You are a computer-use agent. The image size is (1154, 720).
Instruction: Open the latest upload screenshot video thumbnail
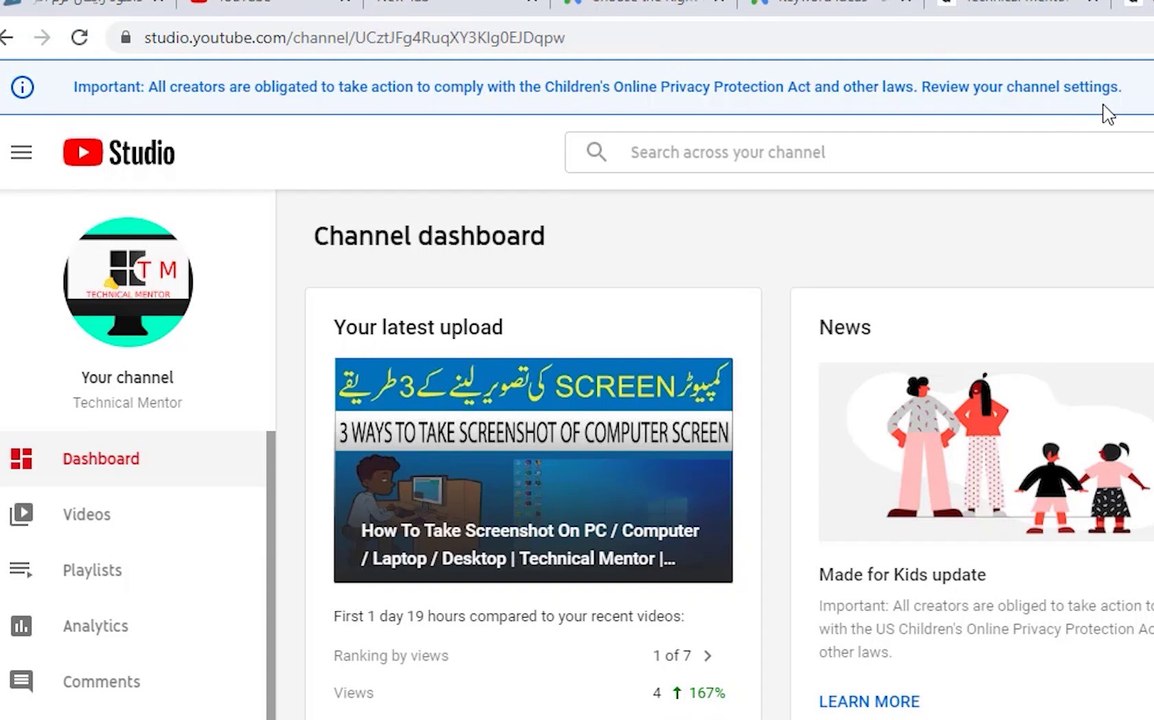coord(533,470)
